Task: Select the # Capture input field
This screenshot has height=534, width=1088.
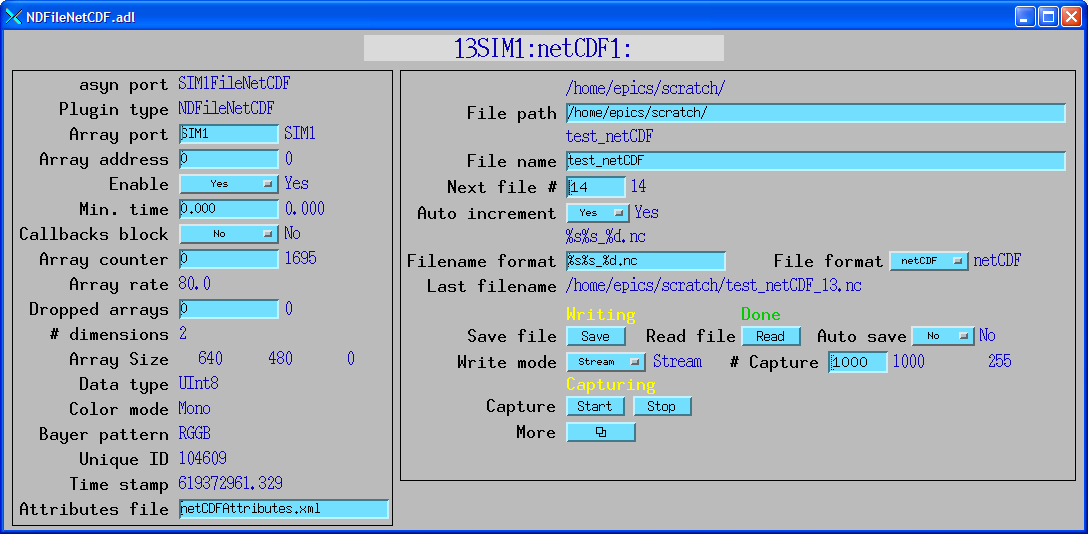Action: pyautogui.click(x=857, y=362)
